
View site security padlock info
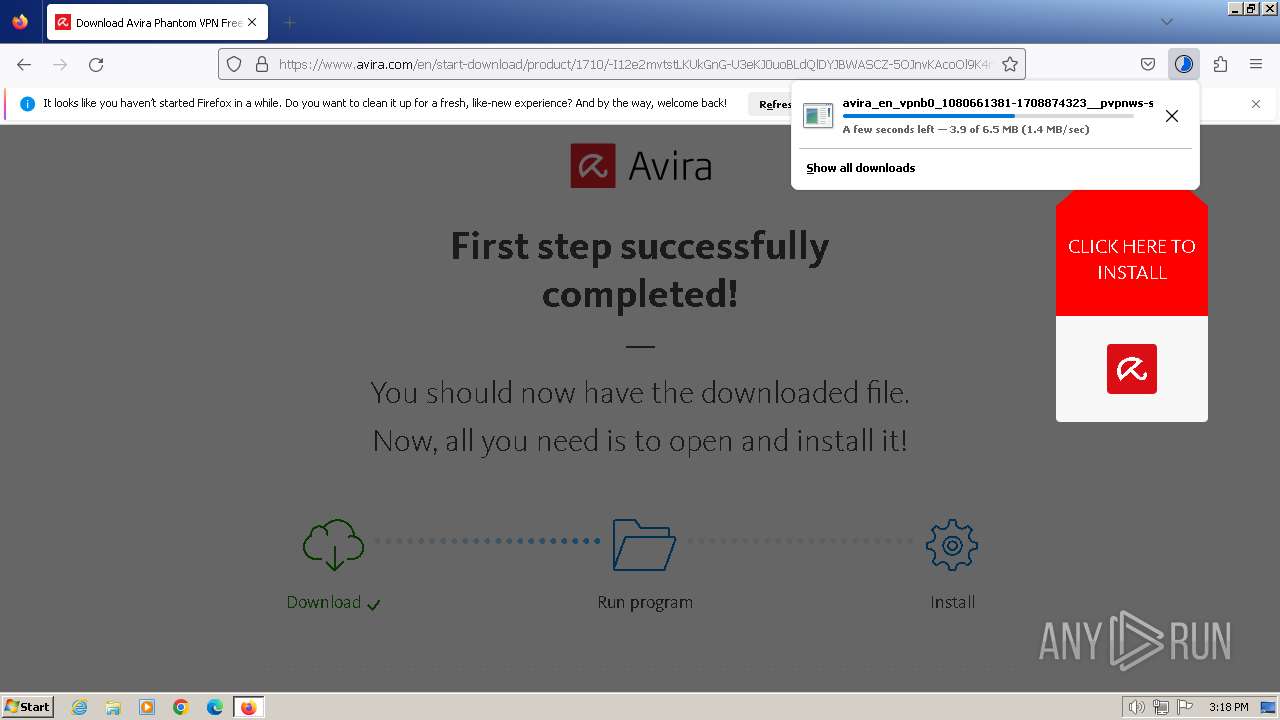tap(262, 64)
